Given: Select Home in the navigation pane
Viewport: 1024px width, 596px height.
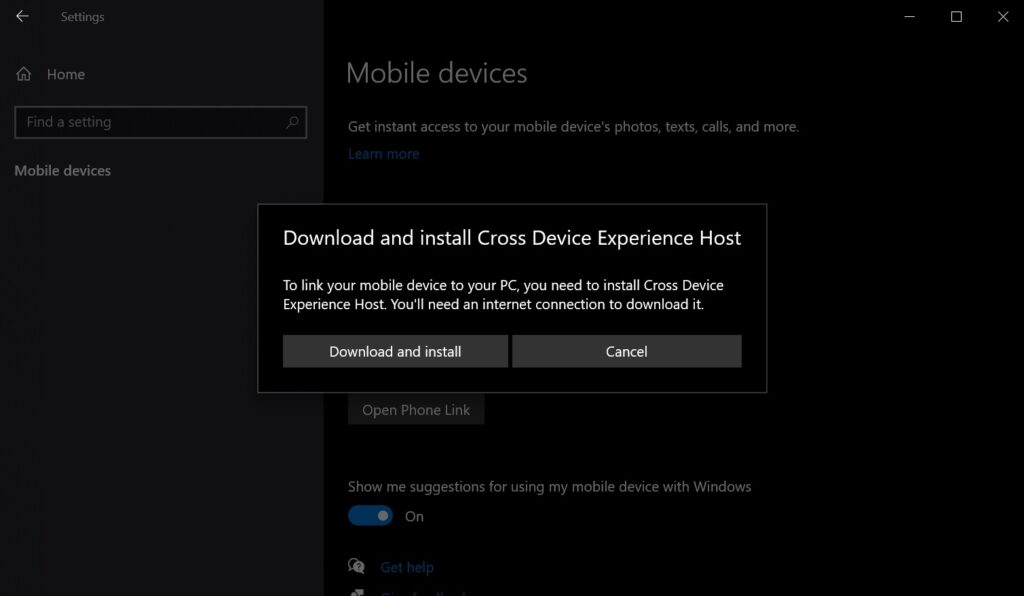Looking at the screenshot, I should 66,74.
